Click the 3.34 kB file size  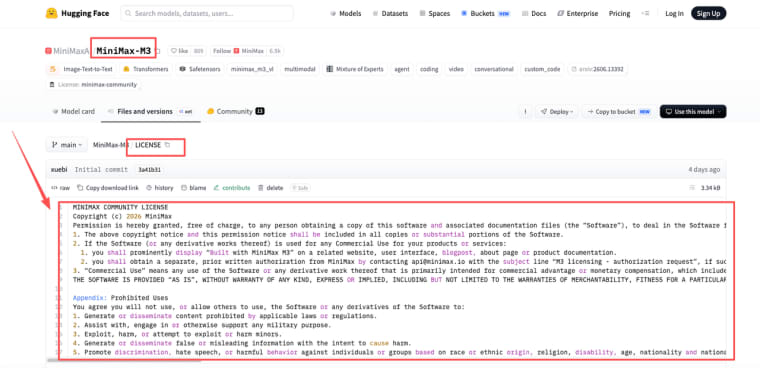pyautogui.click(x=710, y=188)
